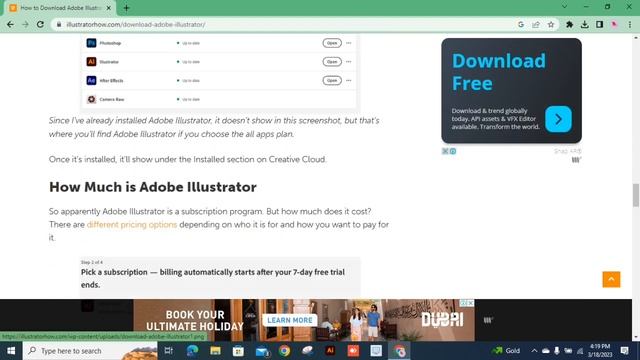
Task: Show hidden system tray icons
Action: point(534,351)
